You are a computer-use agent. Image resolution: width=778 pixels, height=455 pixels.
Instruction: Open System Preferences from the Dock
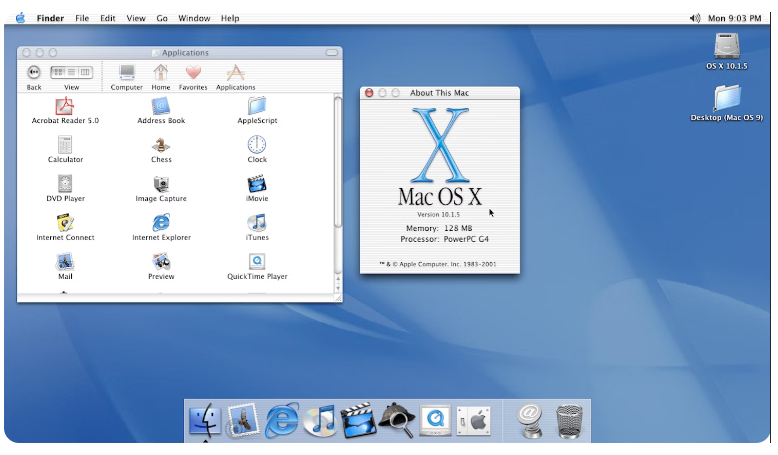(473, 421)
